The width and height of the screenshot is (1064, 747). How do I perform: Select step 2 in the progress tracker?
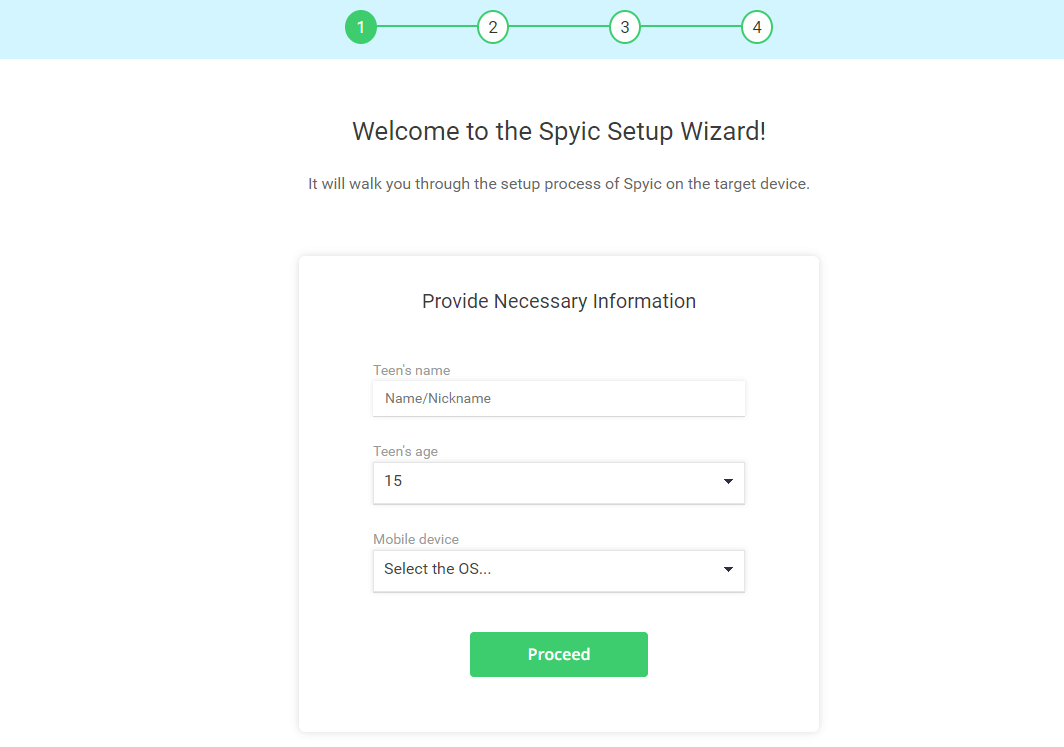pyautogui.click(x=493, y=27)
